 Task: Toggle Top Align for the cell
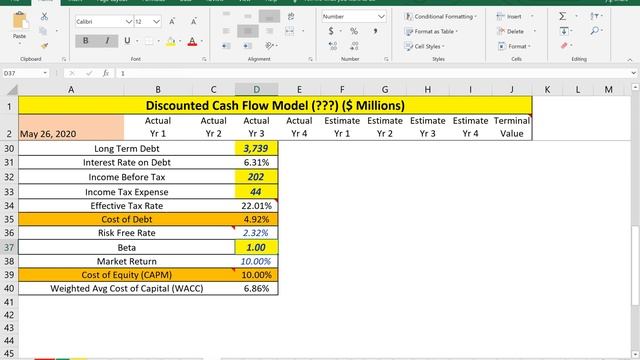[x=227, y=15]
